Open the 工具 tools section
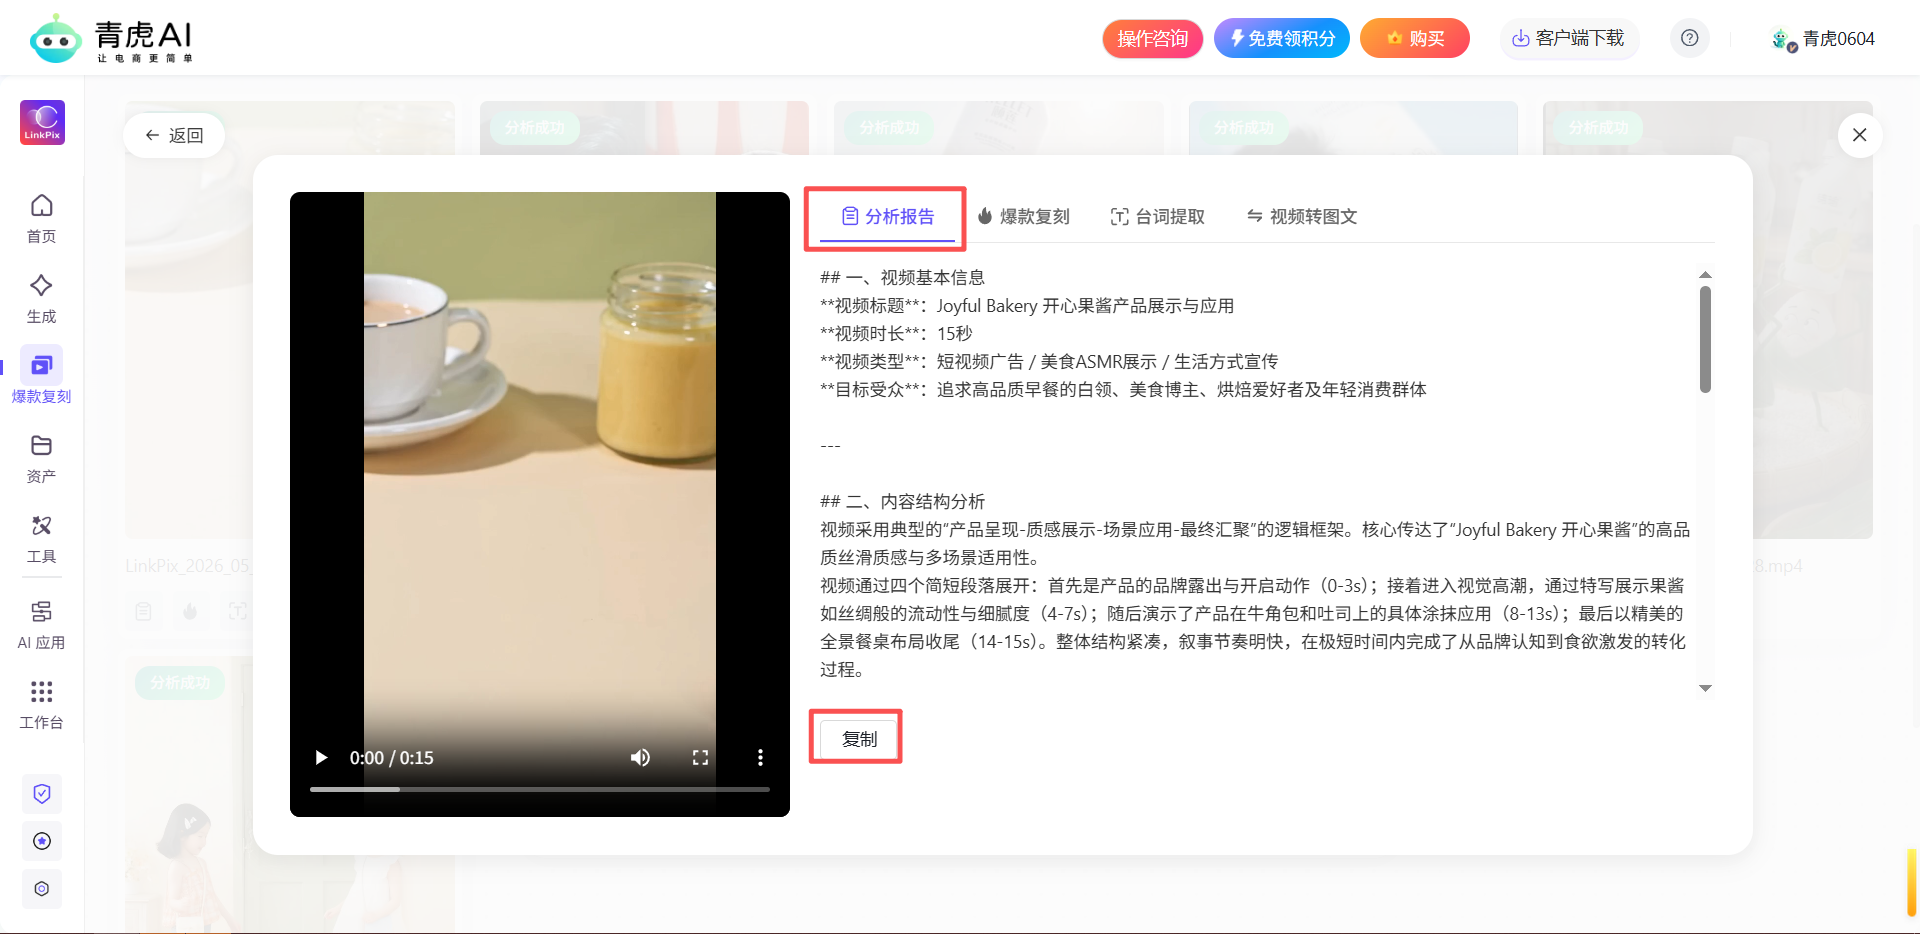The height and width of the screenshot is (934, 1920). coord(41,538)
